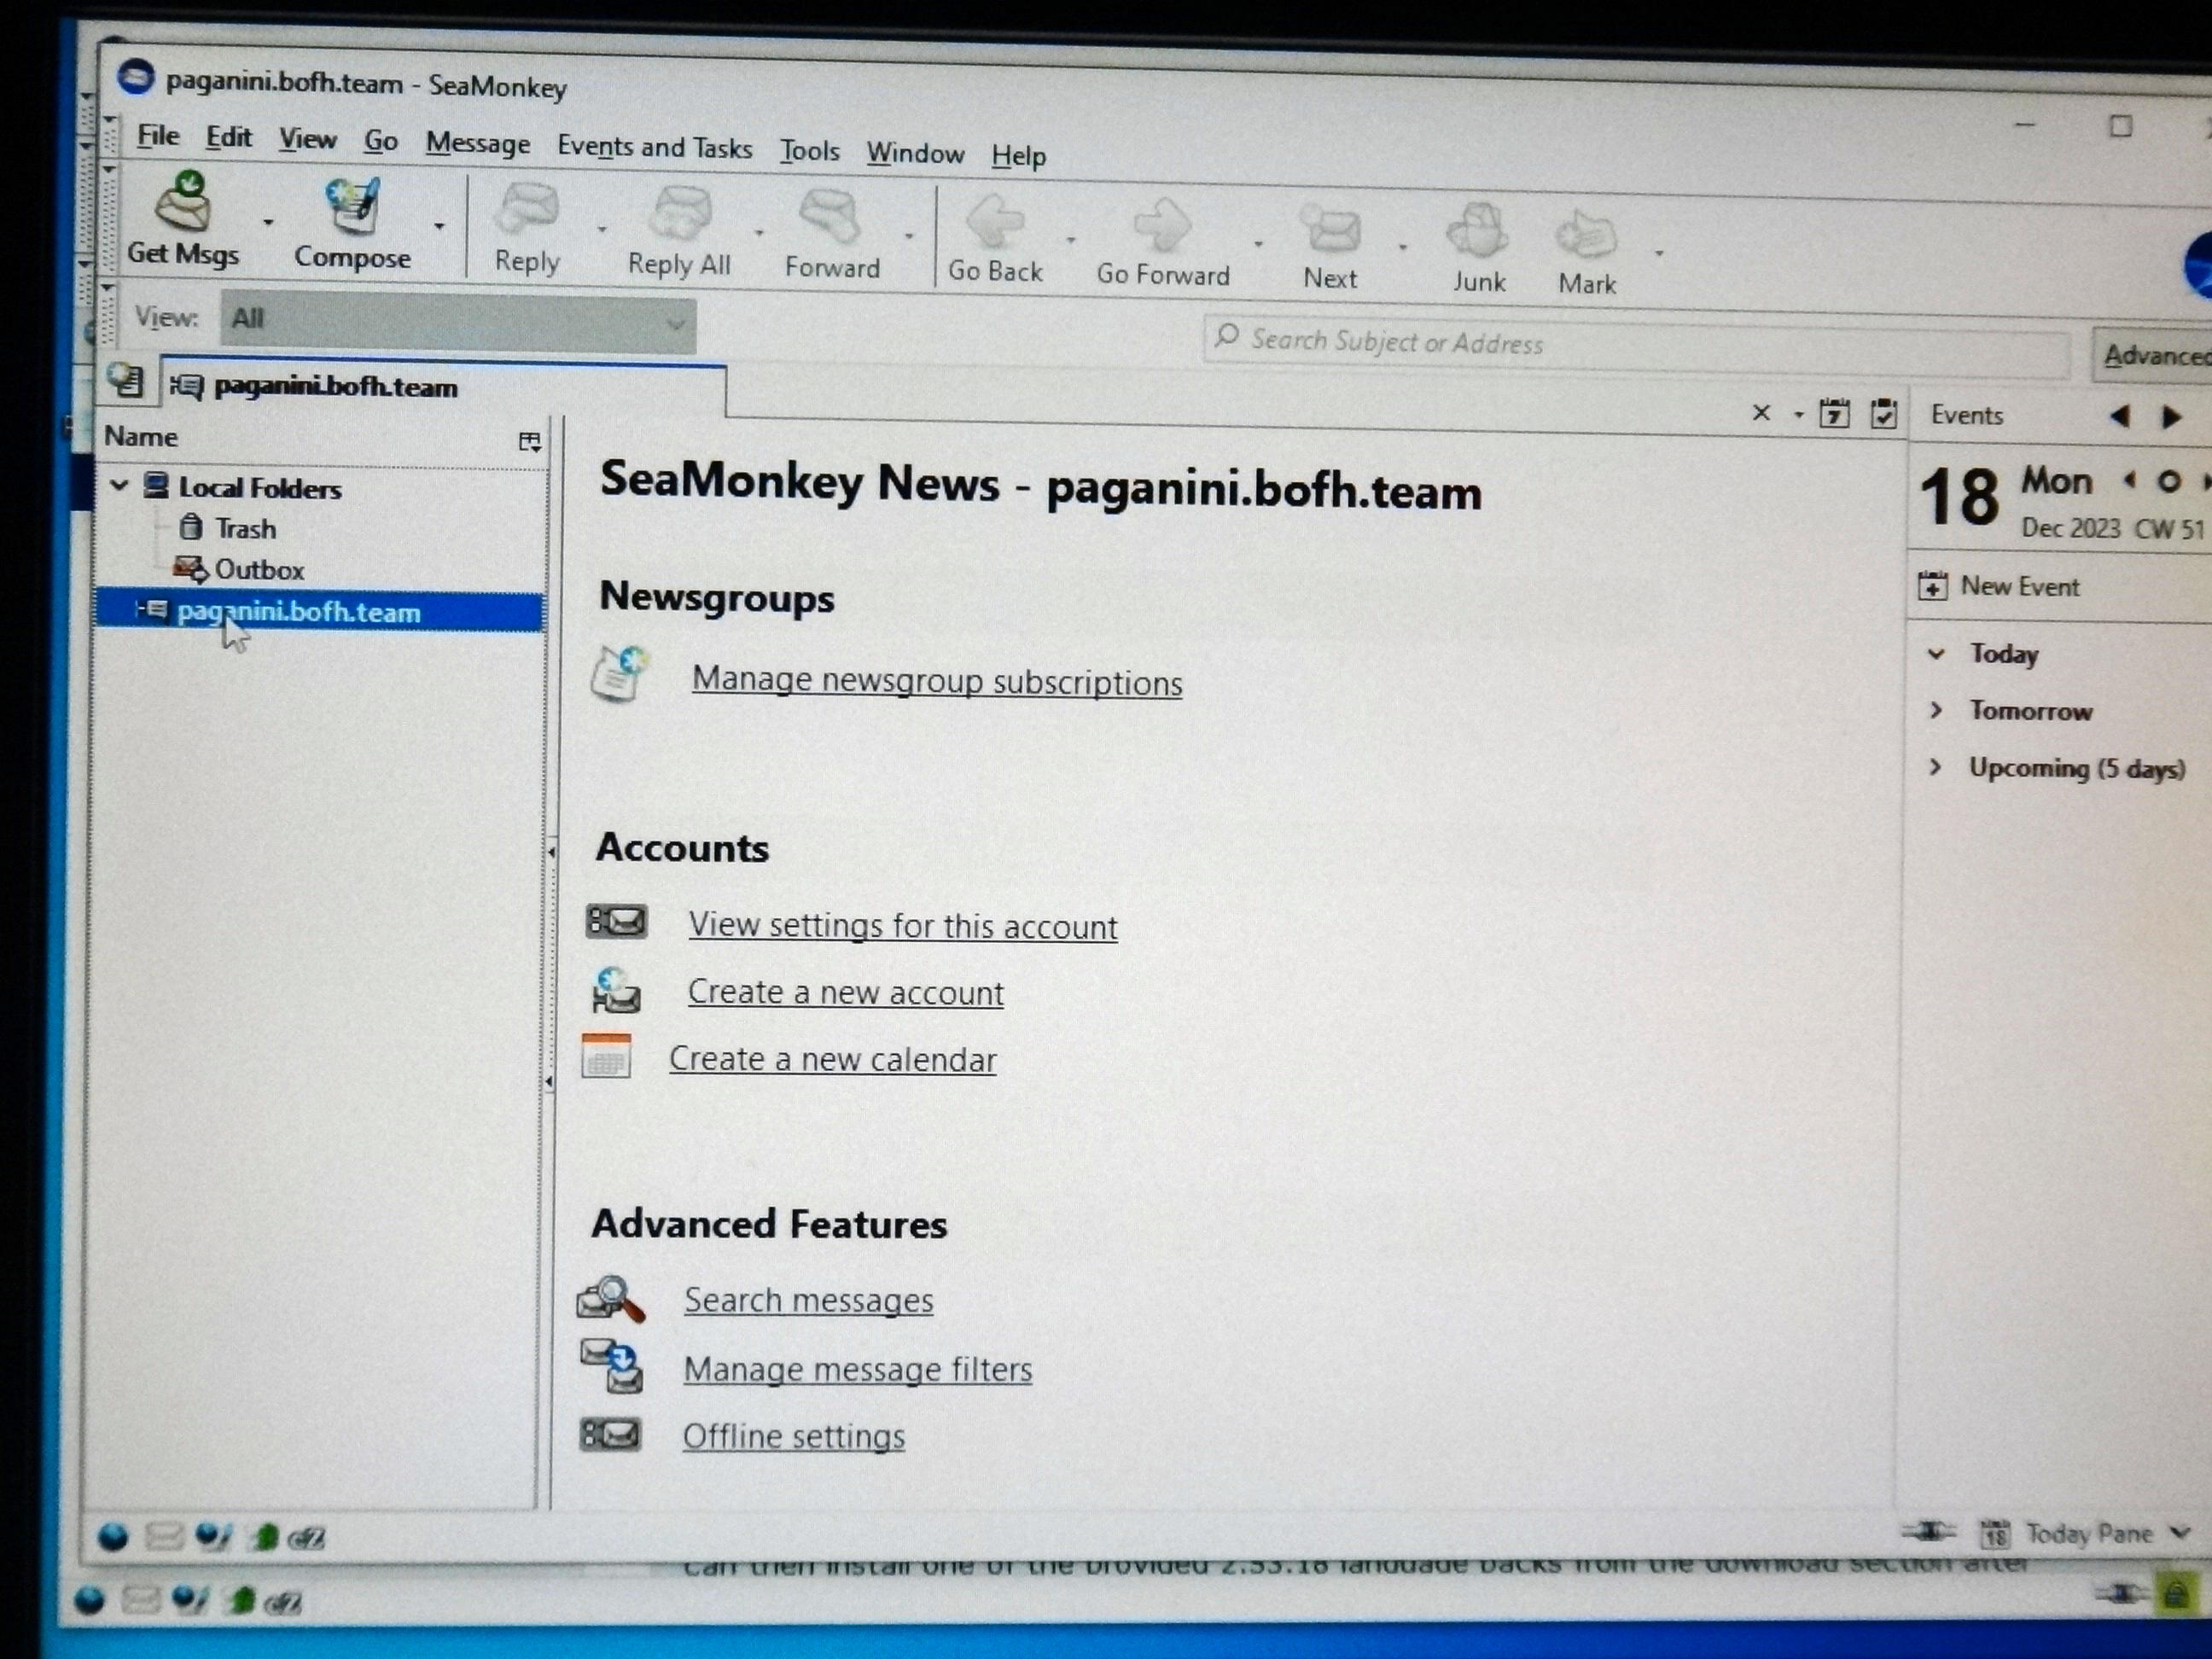This screenshot has height=1659, width=2212.
Task: Select paganini.bofh.team in folder tree
Action: click(x=318, y=611)
